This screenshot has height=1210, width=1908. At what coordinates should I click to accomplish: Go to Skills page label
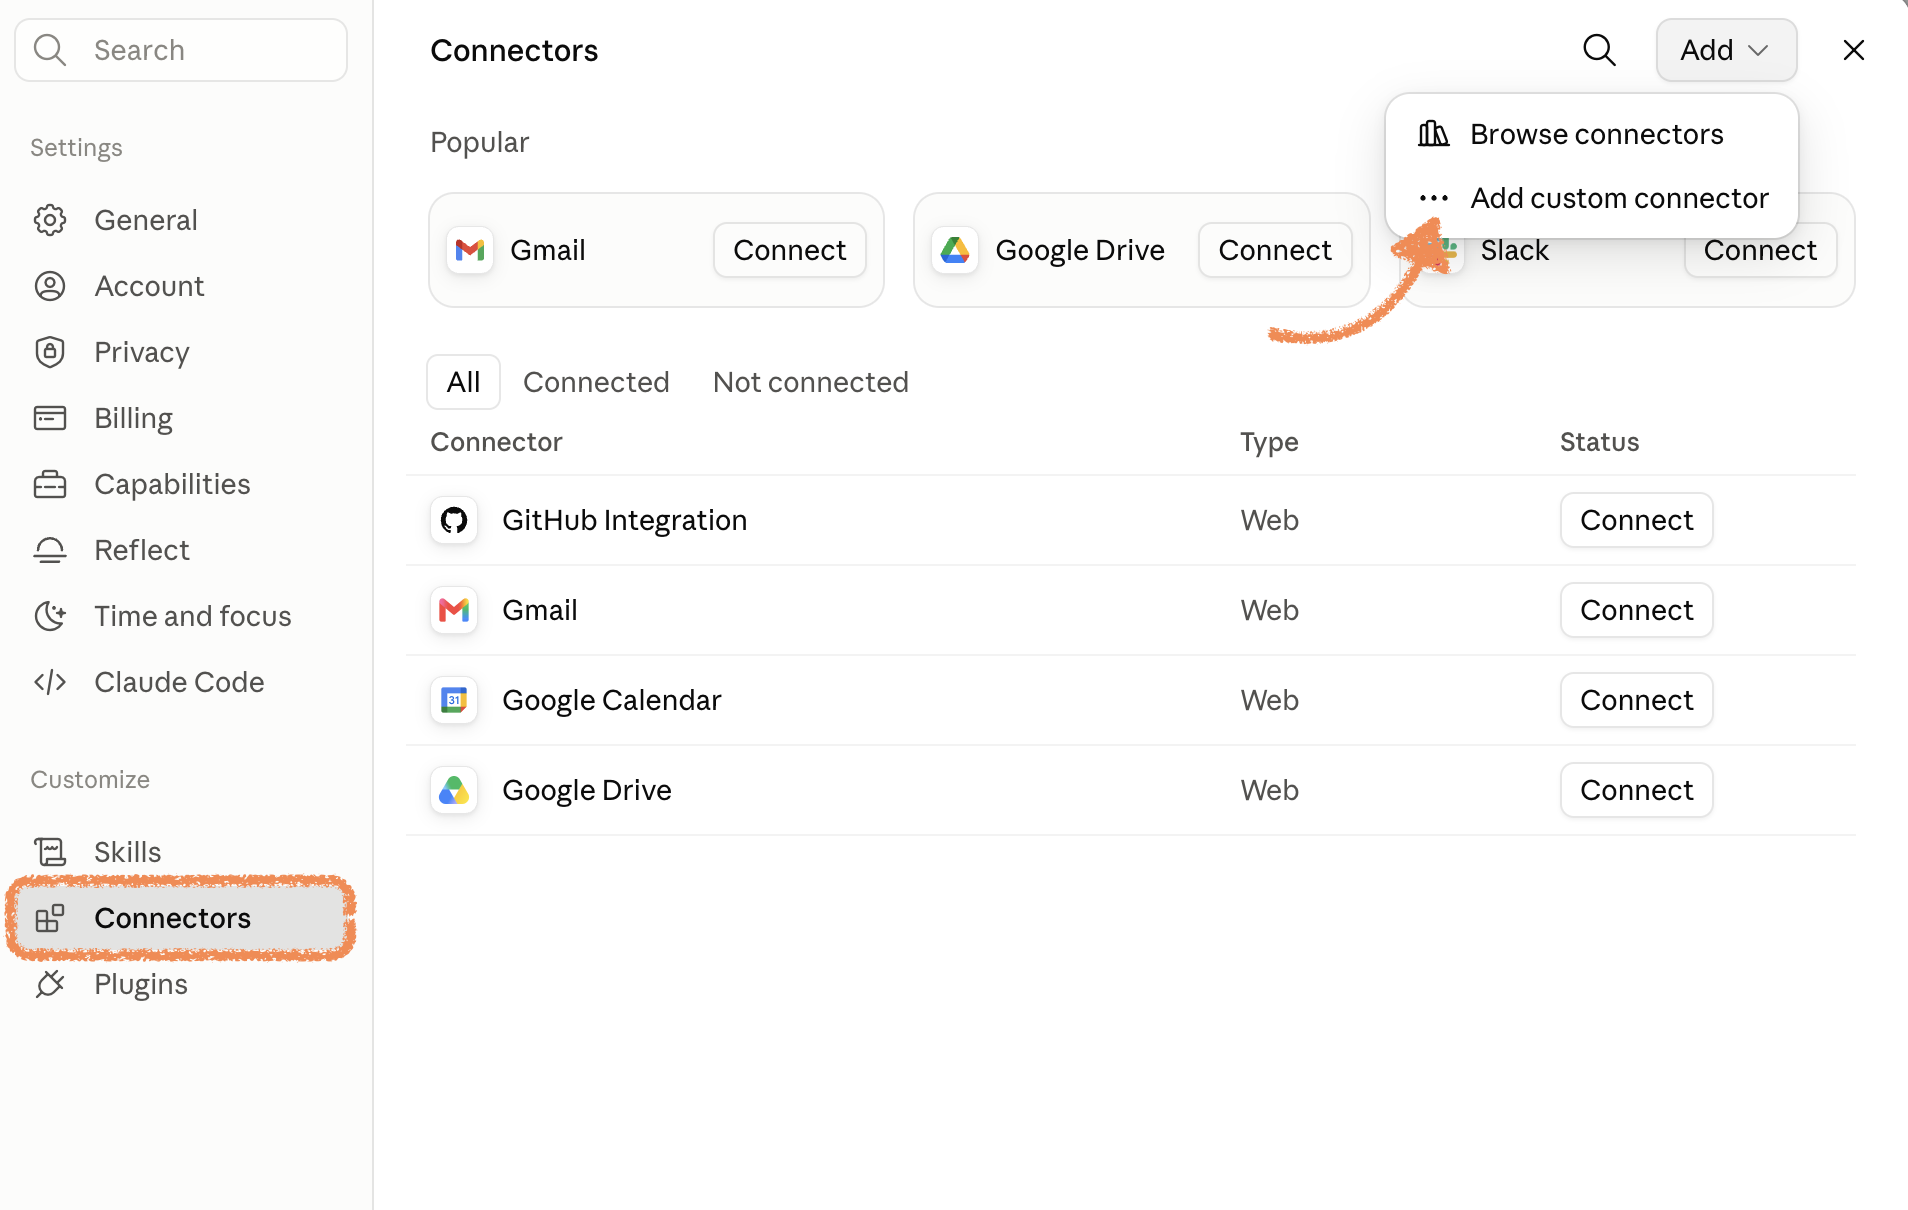tap(128, 852)
